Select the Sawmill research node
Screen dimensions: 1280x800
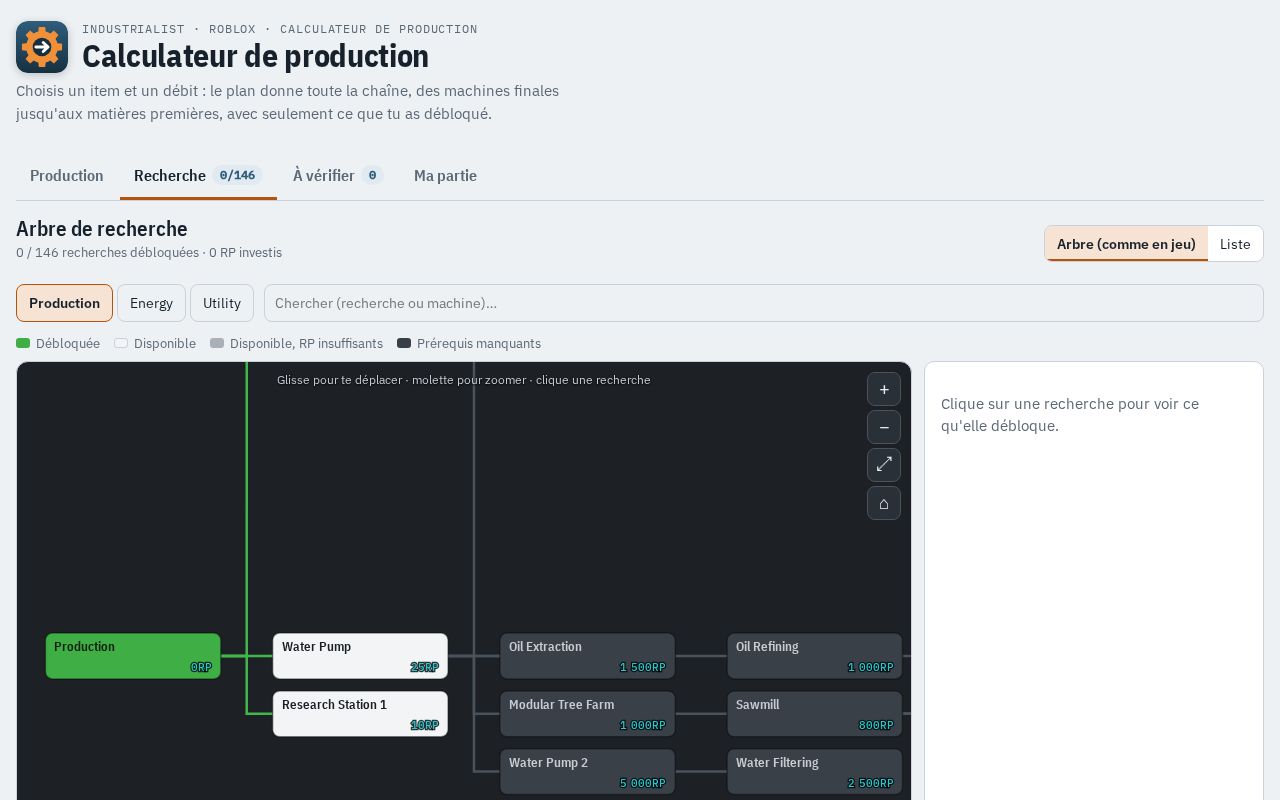click(814, 714)
